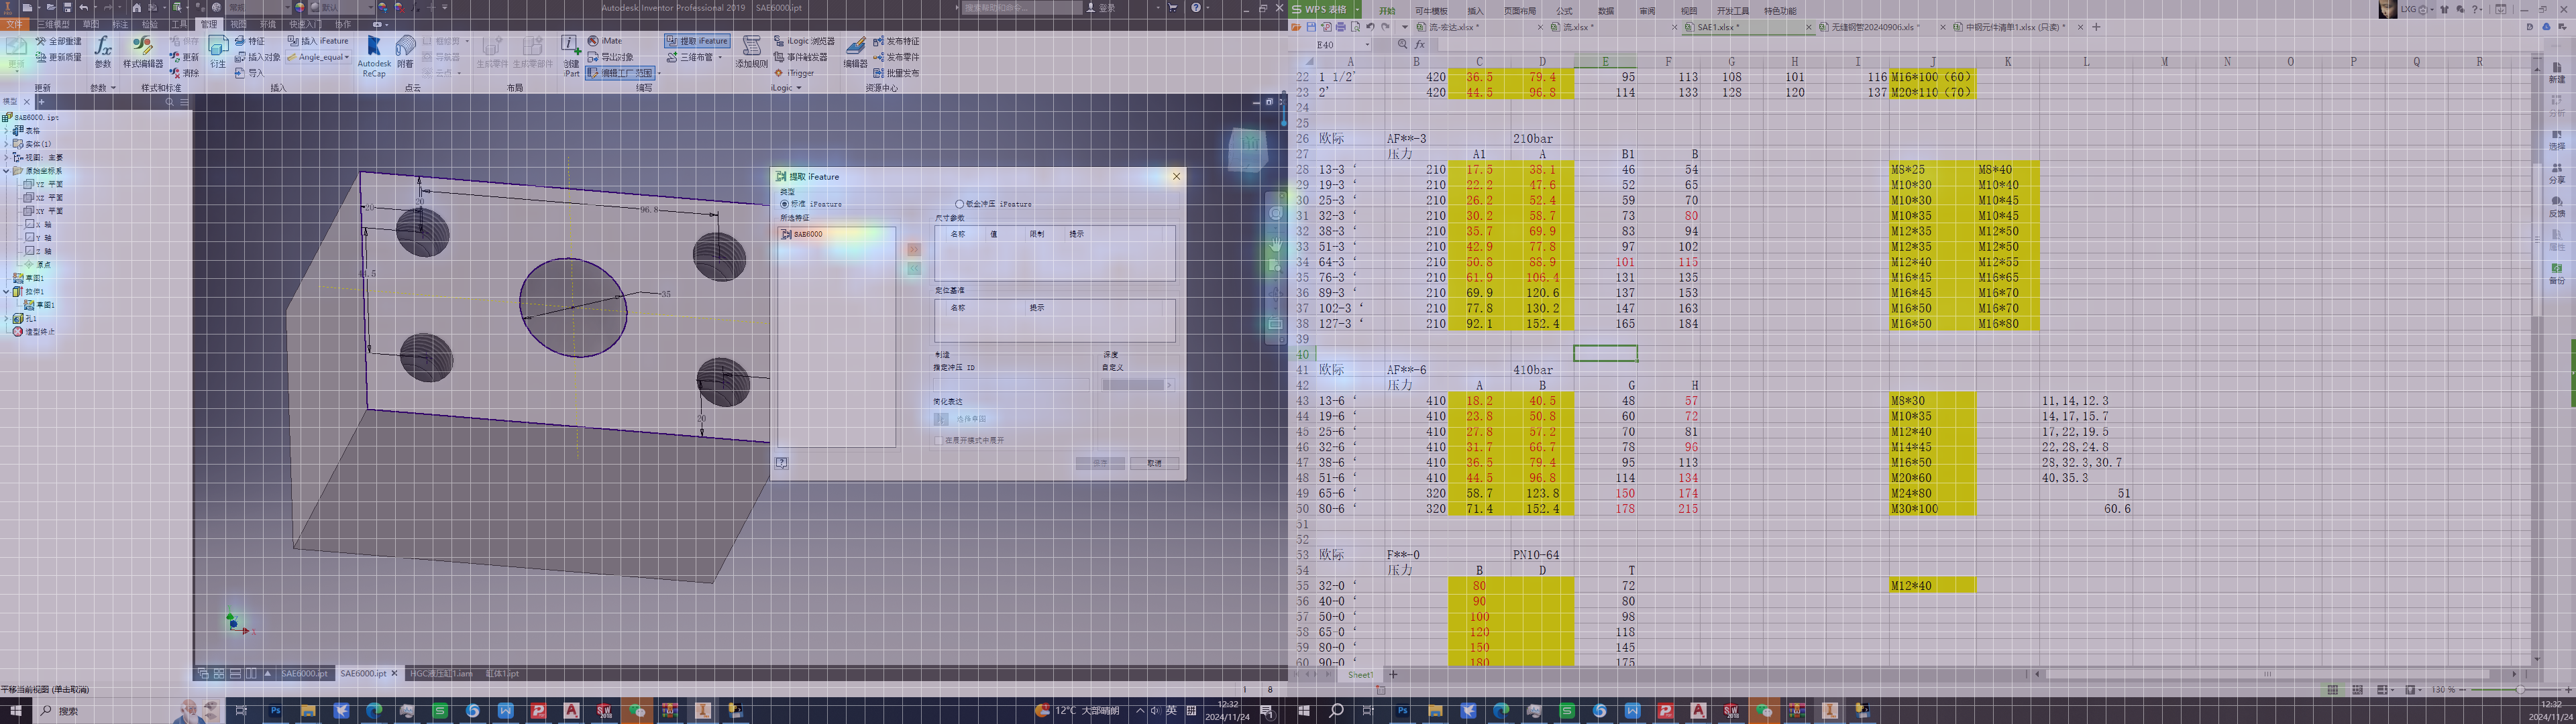Expand the 原始坐标系 origin tree node

[6, 171]
